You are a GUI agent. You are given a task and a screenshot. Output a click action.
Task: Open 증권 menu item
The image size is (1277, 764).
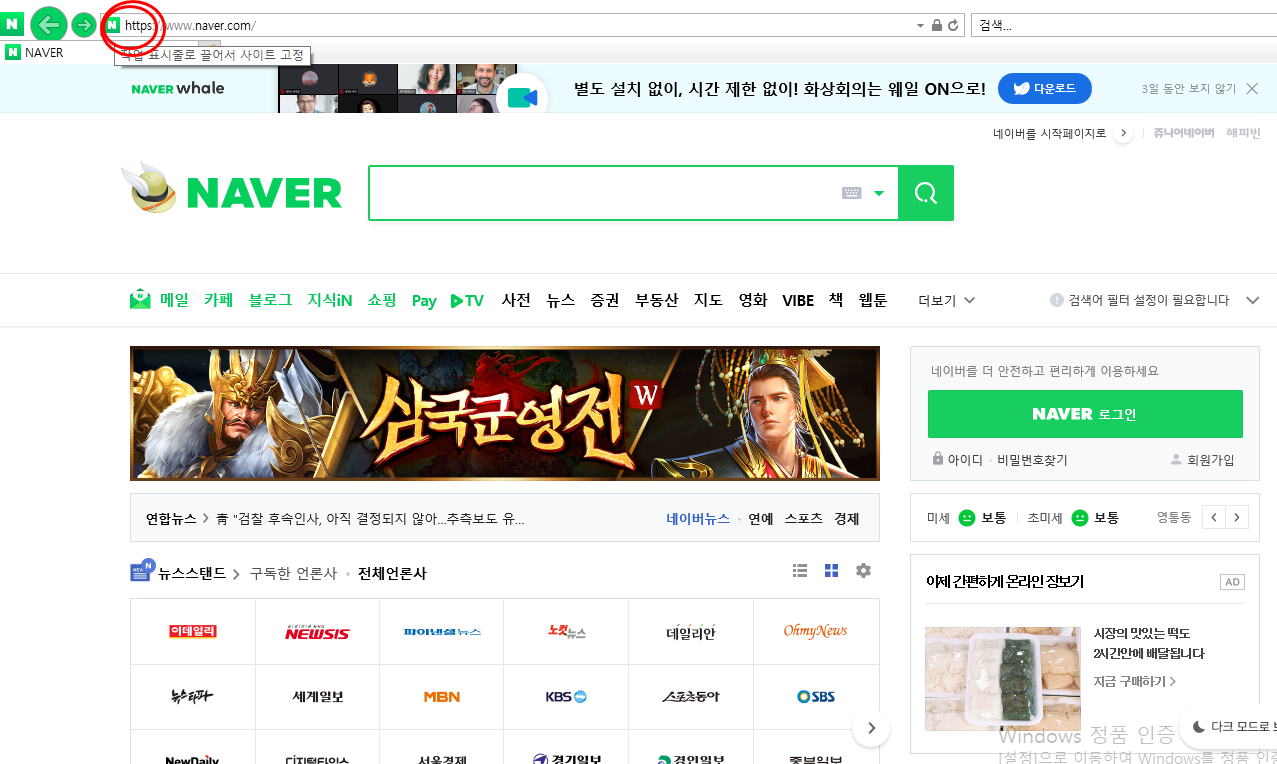click(x=604, y=299)
